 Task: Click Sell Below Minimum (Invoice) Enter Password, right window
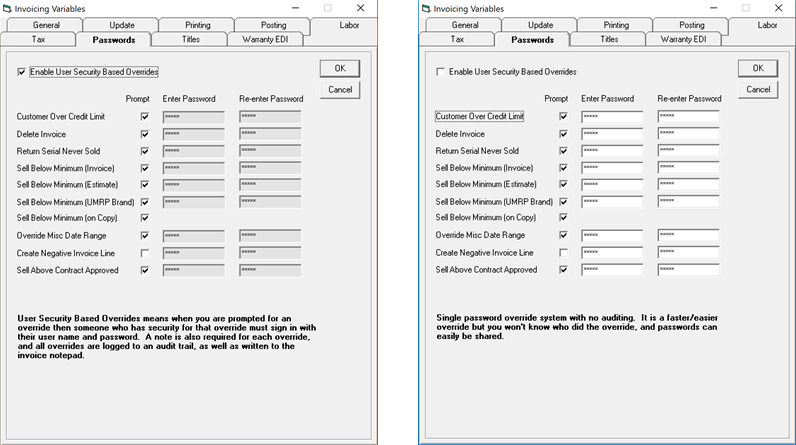point(612,167)
